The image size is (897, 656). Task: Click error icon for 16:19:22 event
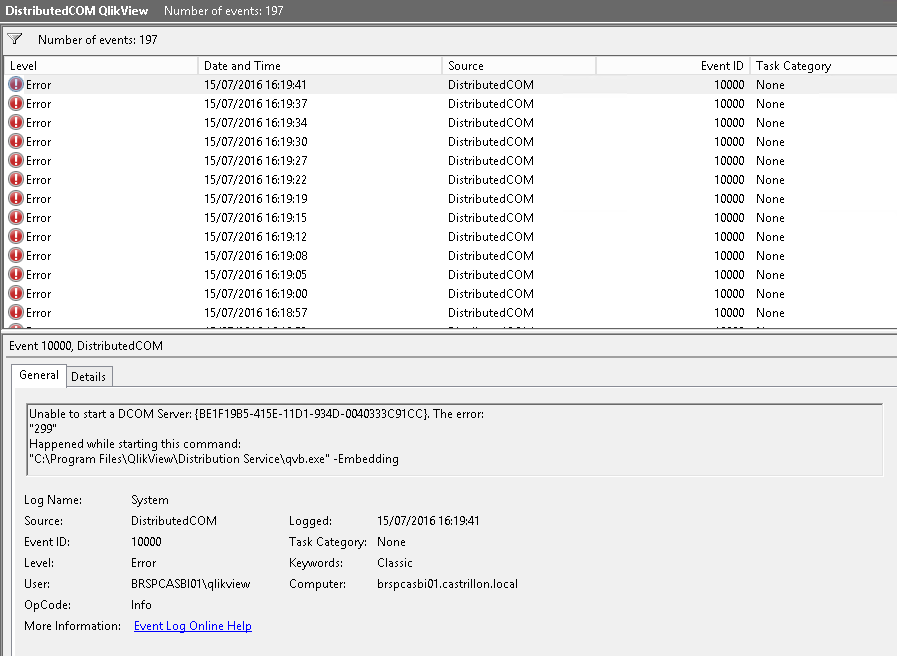click(x=16, y=180)
